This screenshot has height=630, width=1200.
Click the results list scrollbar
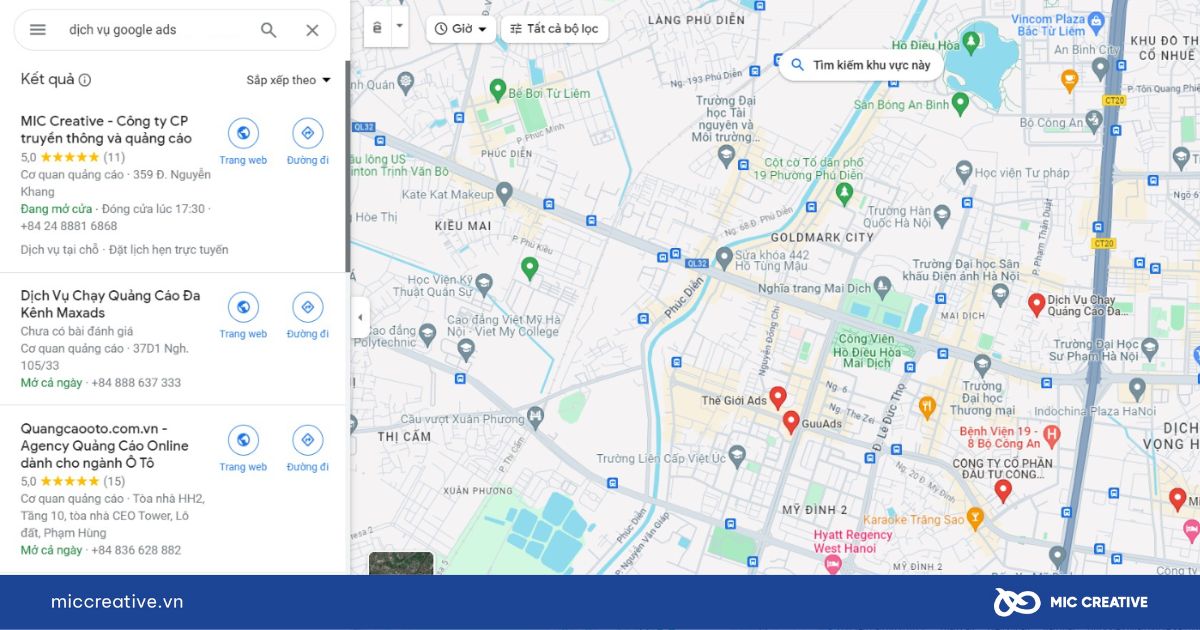pyautogui.click(x=347, y=165)
